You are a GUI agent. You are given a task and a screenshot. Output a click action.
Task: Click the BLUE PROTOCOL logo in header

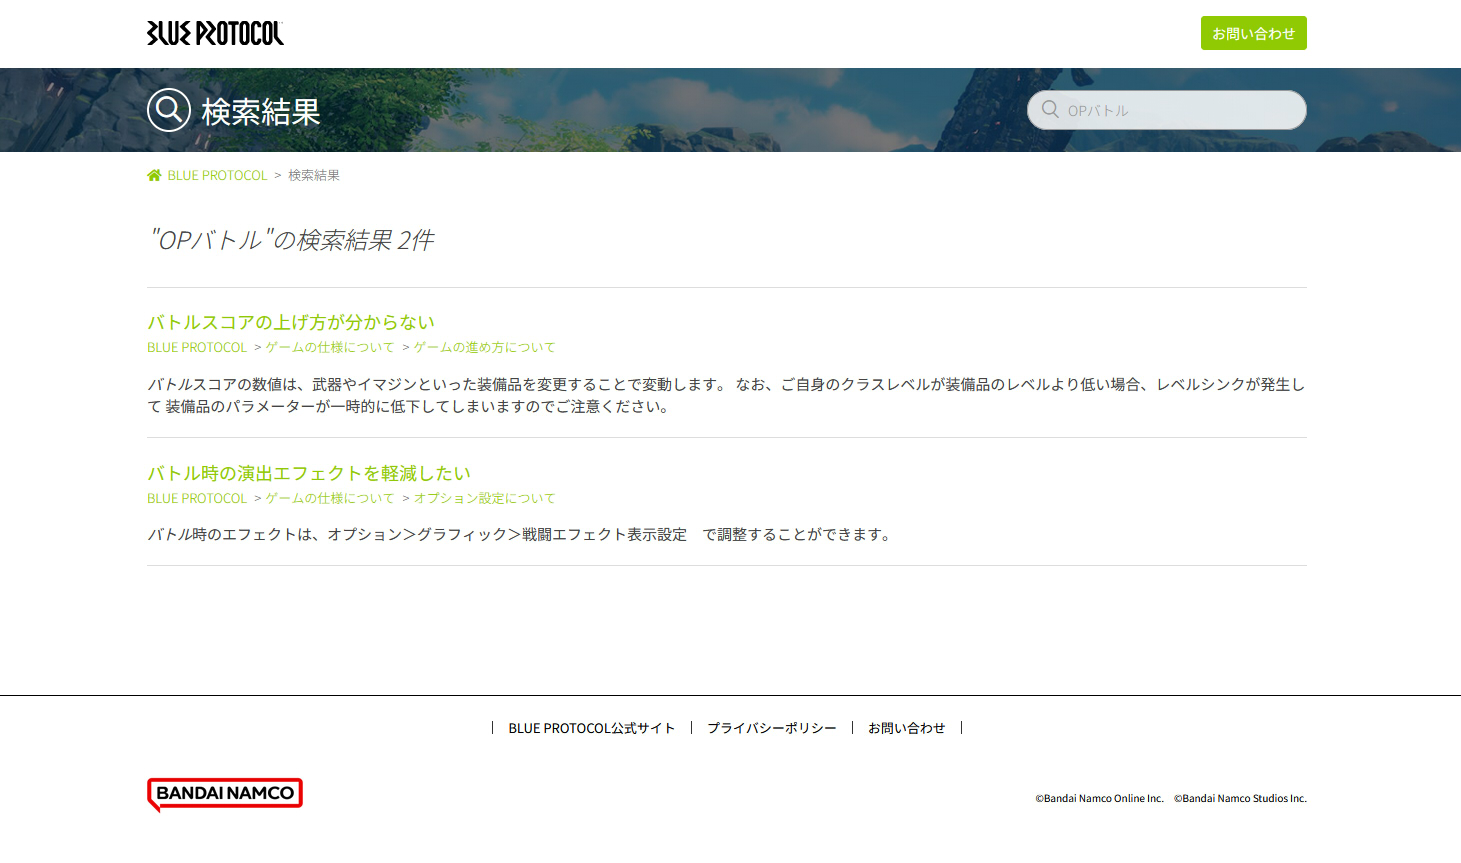(x=215, y=33)
